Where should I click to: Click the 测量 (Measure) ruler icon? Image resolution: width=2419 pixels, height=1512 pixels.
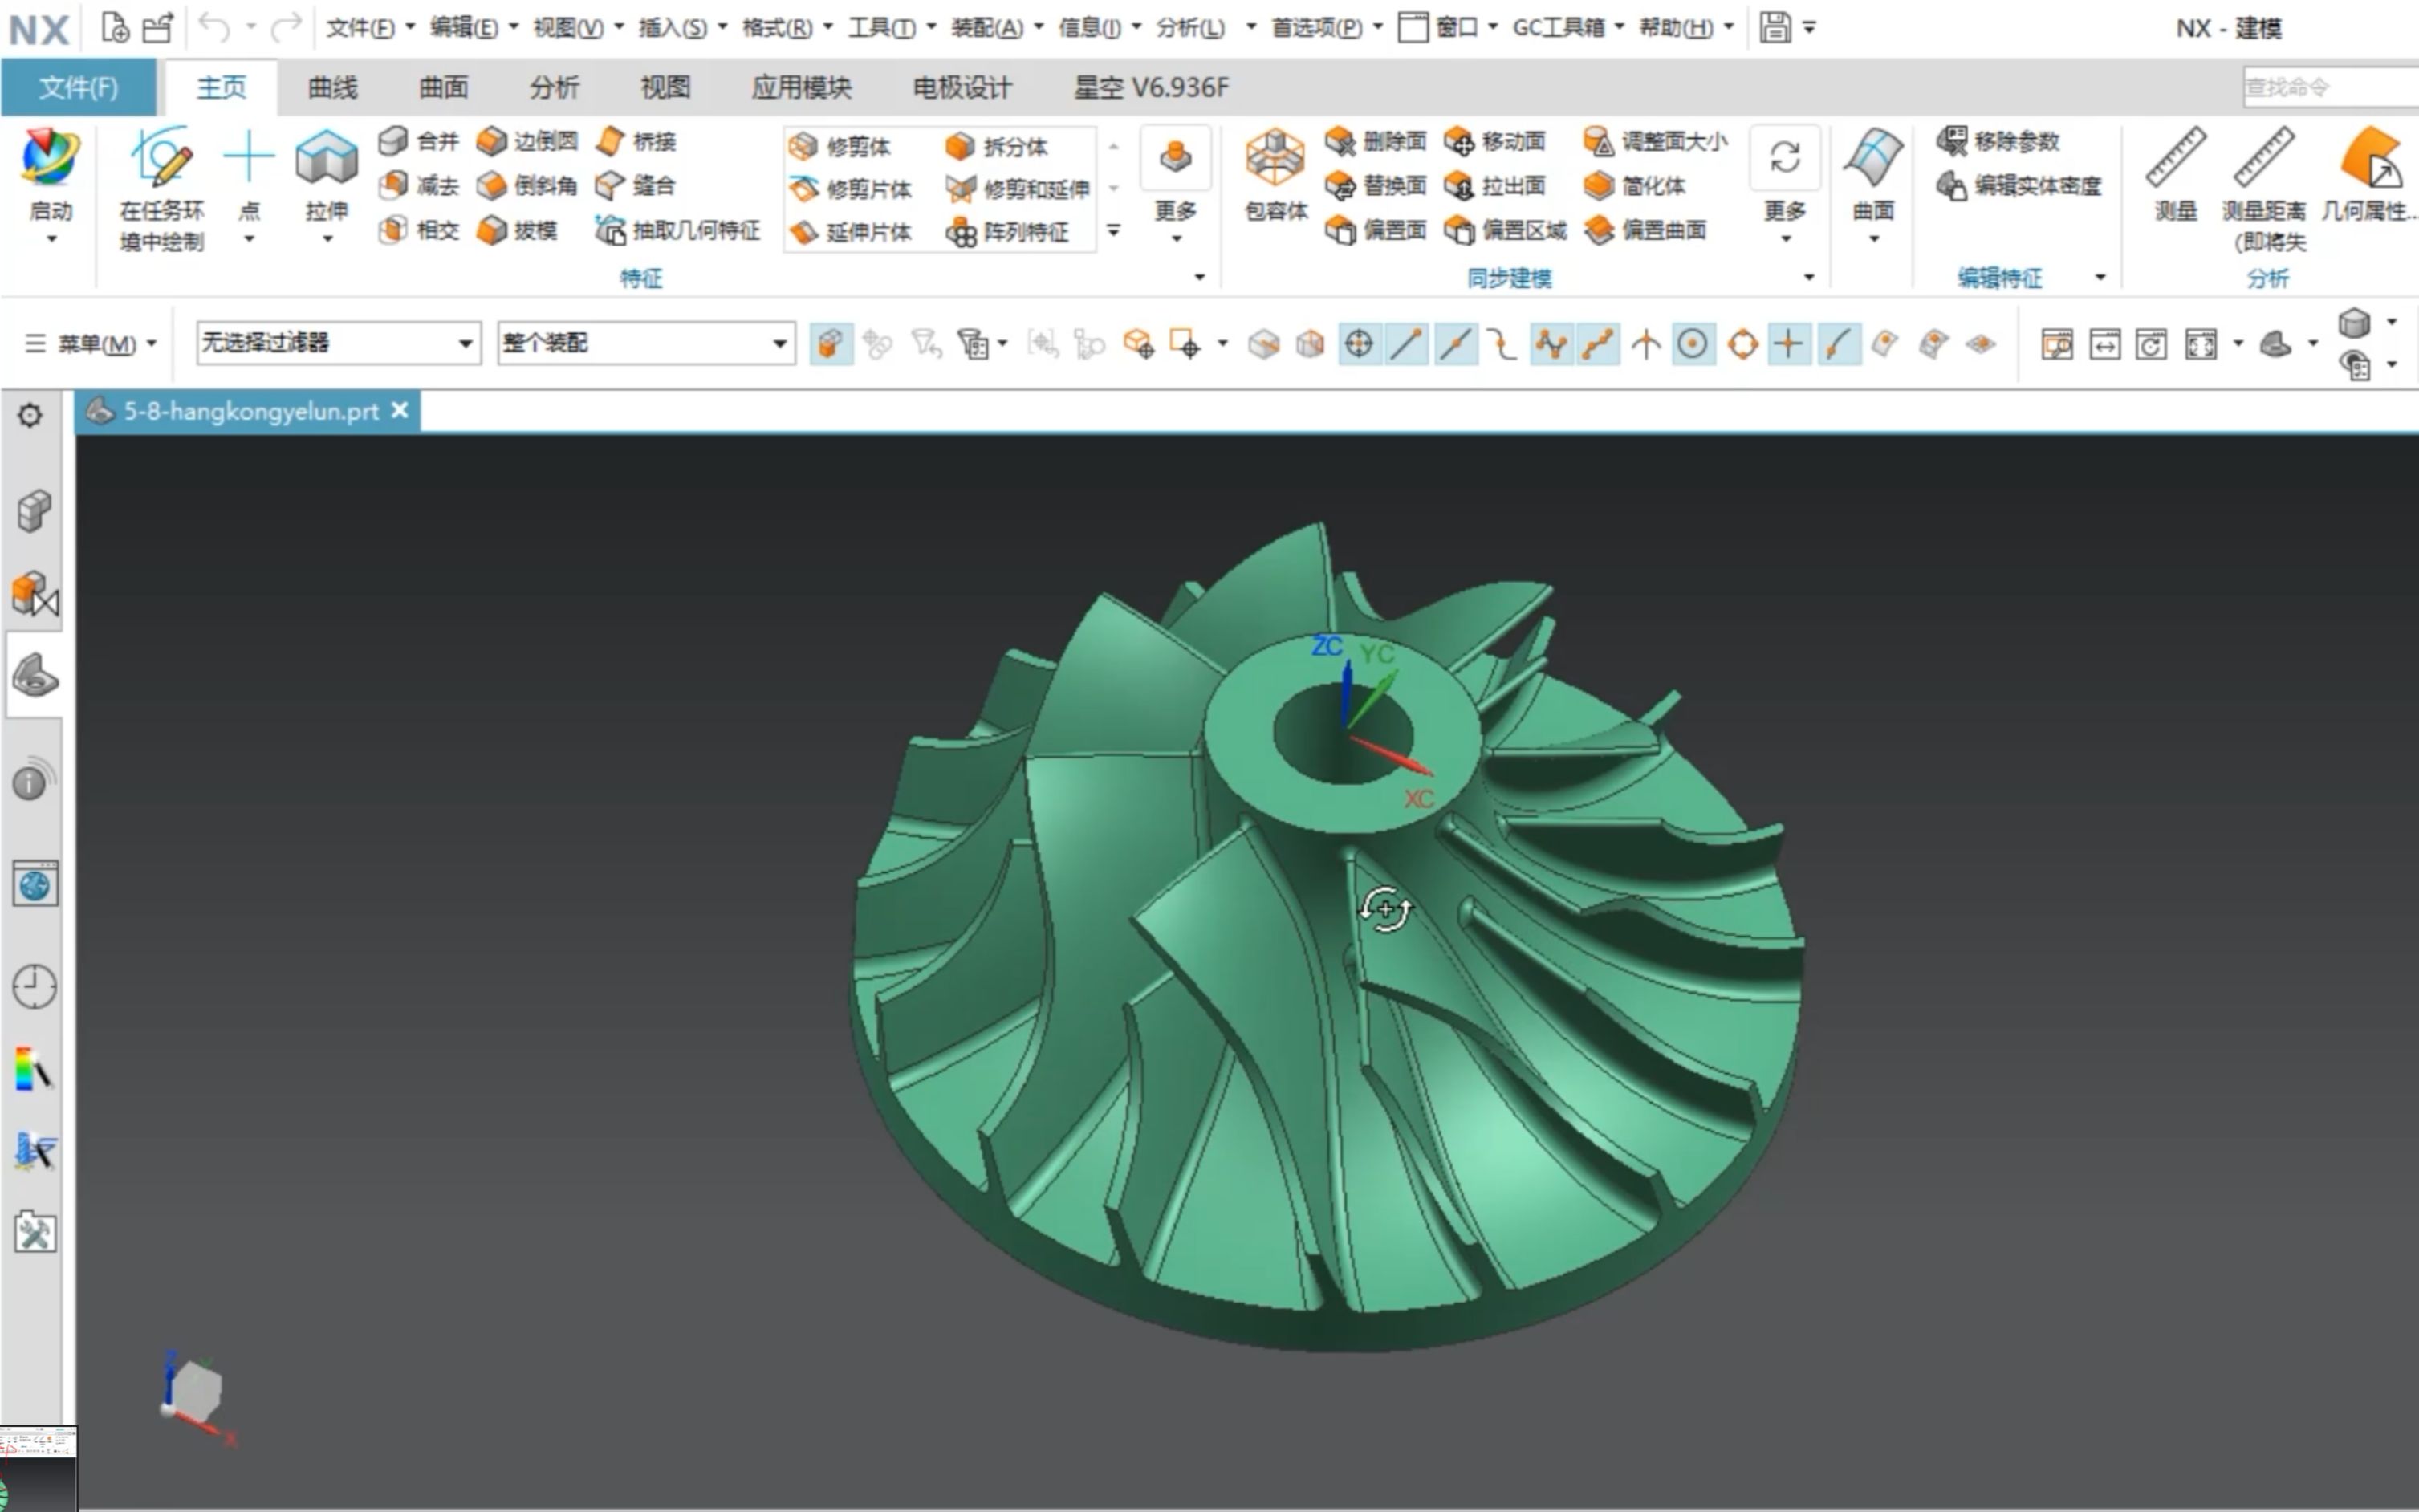click(x=2174, y=159)
